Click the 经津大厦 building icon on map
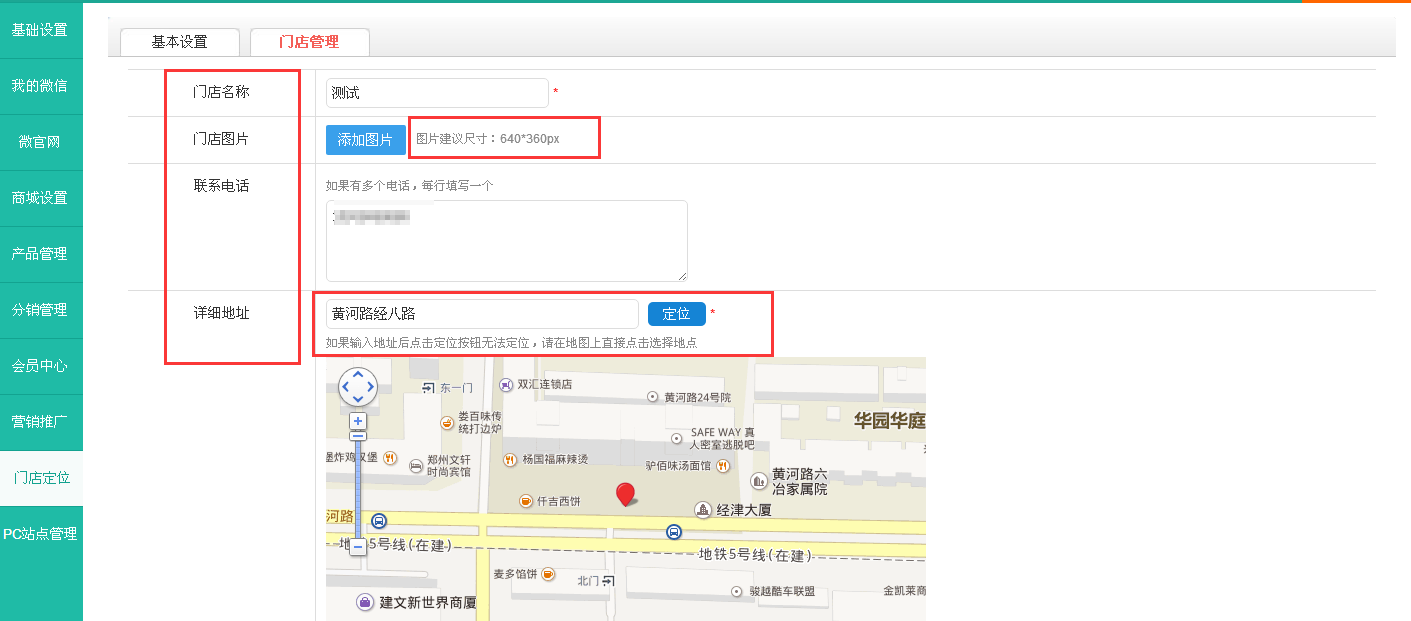This screenshot has width=1411, height=621. pyautogui.click(x=704, y=510)
